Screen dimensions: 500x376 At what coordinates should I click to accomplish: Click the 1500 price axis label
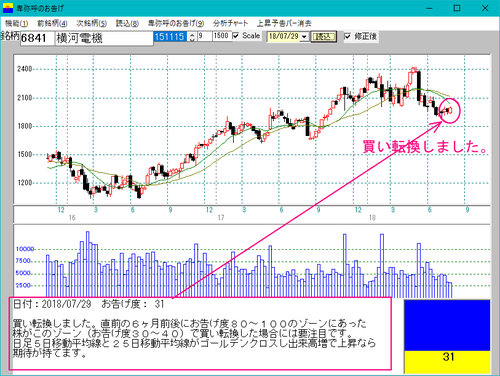(25, 154)
